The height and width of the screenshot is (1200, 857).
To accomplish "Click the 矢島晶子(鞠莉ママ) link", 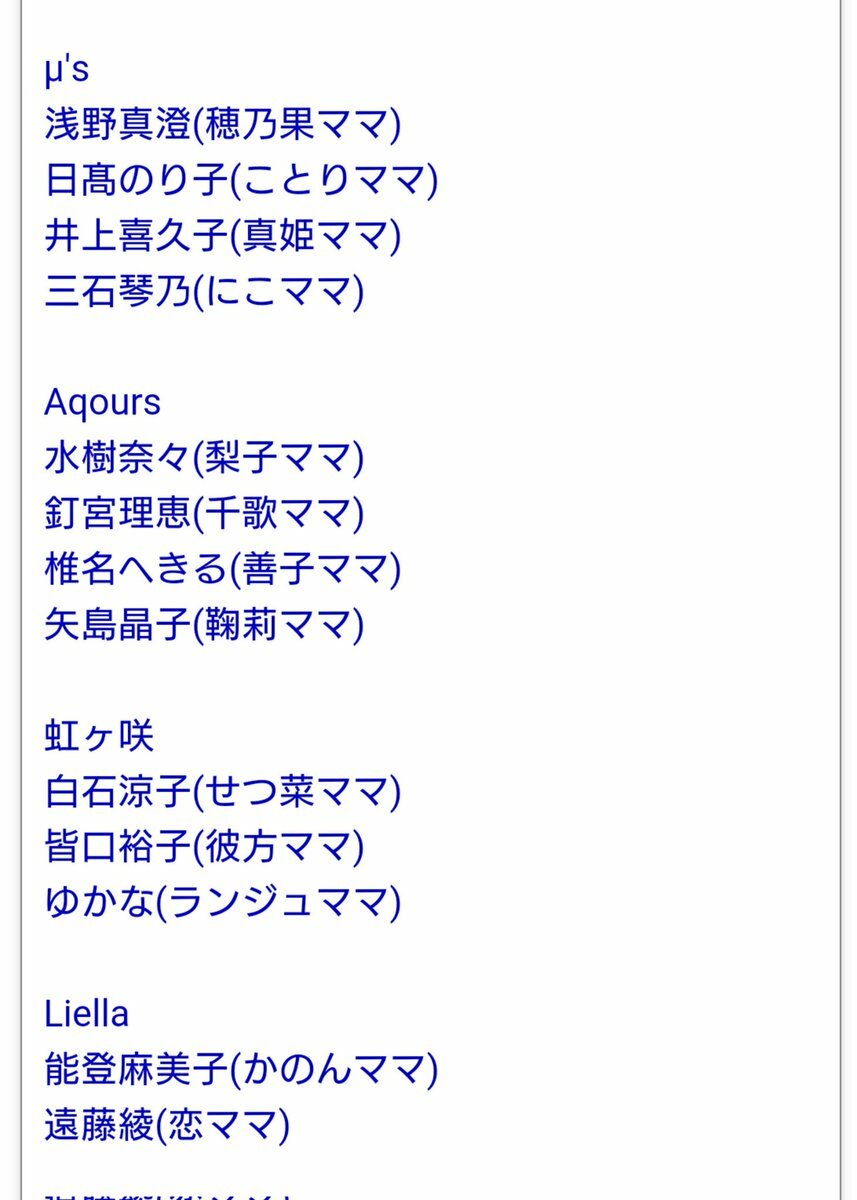I will tap(204, 626).
